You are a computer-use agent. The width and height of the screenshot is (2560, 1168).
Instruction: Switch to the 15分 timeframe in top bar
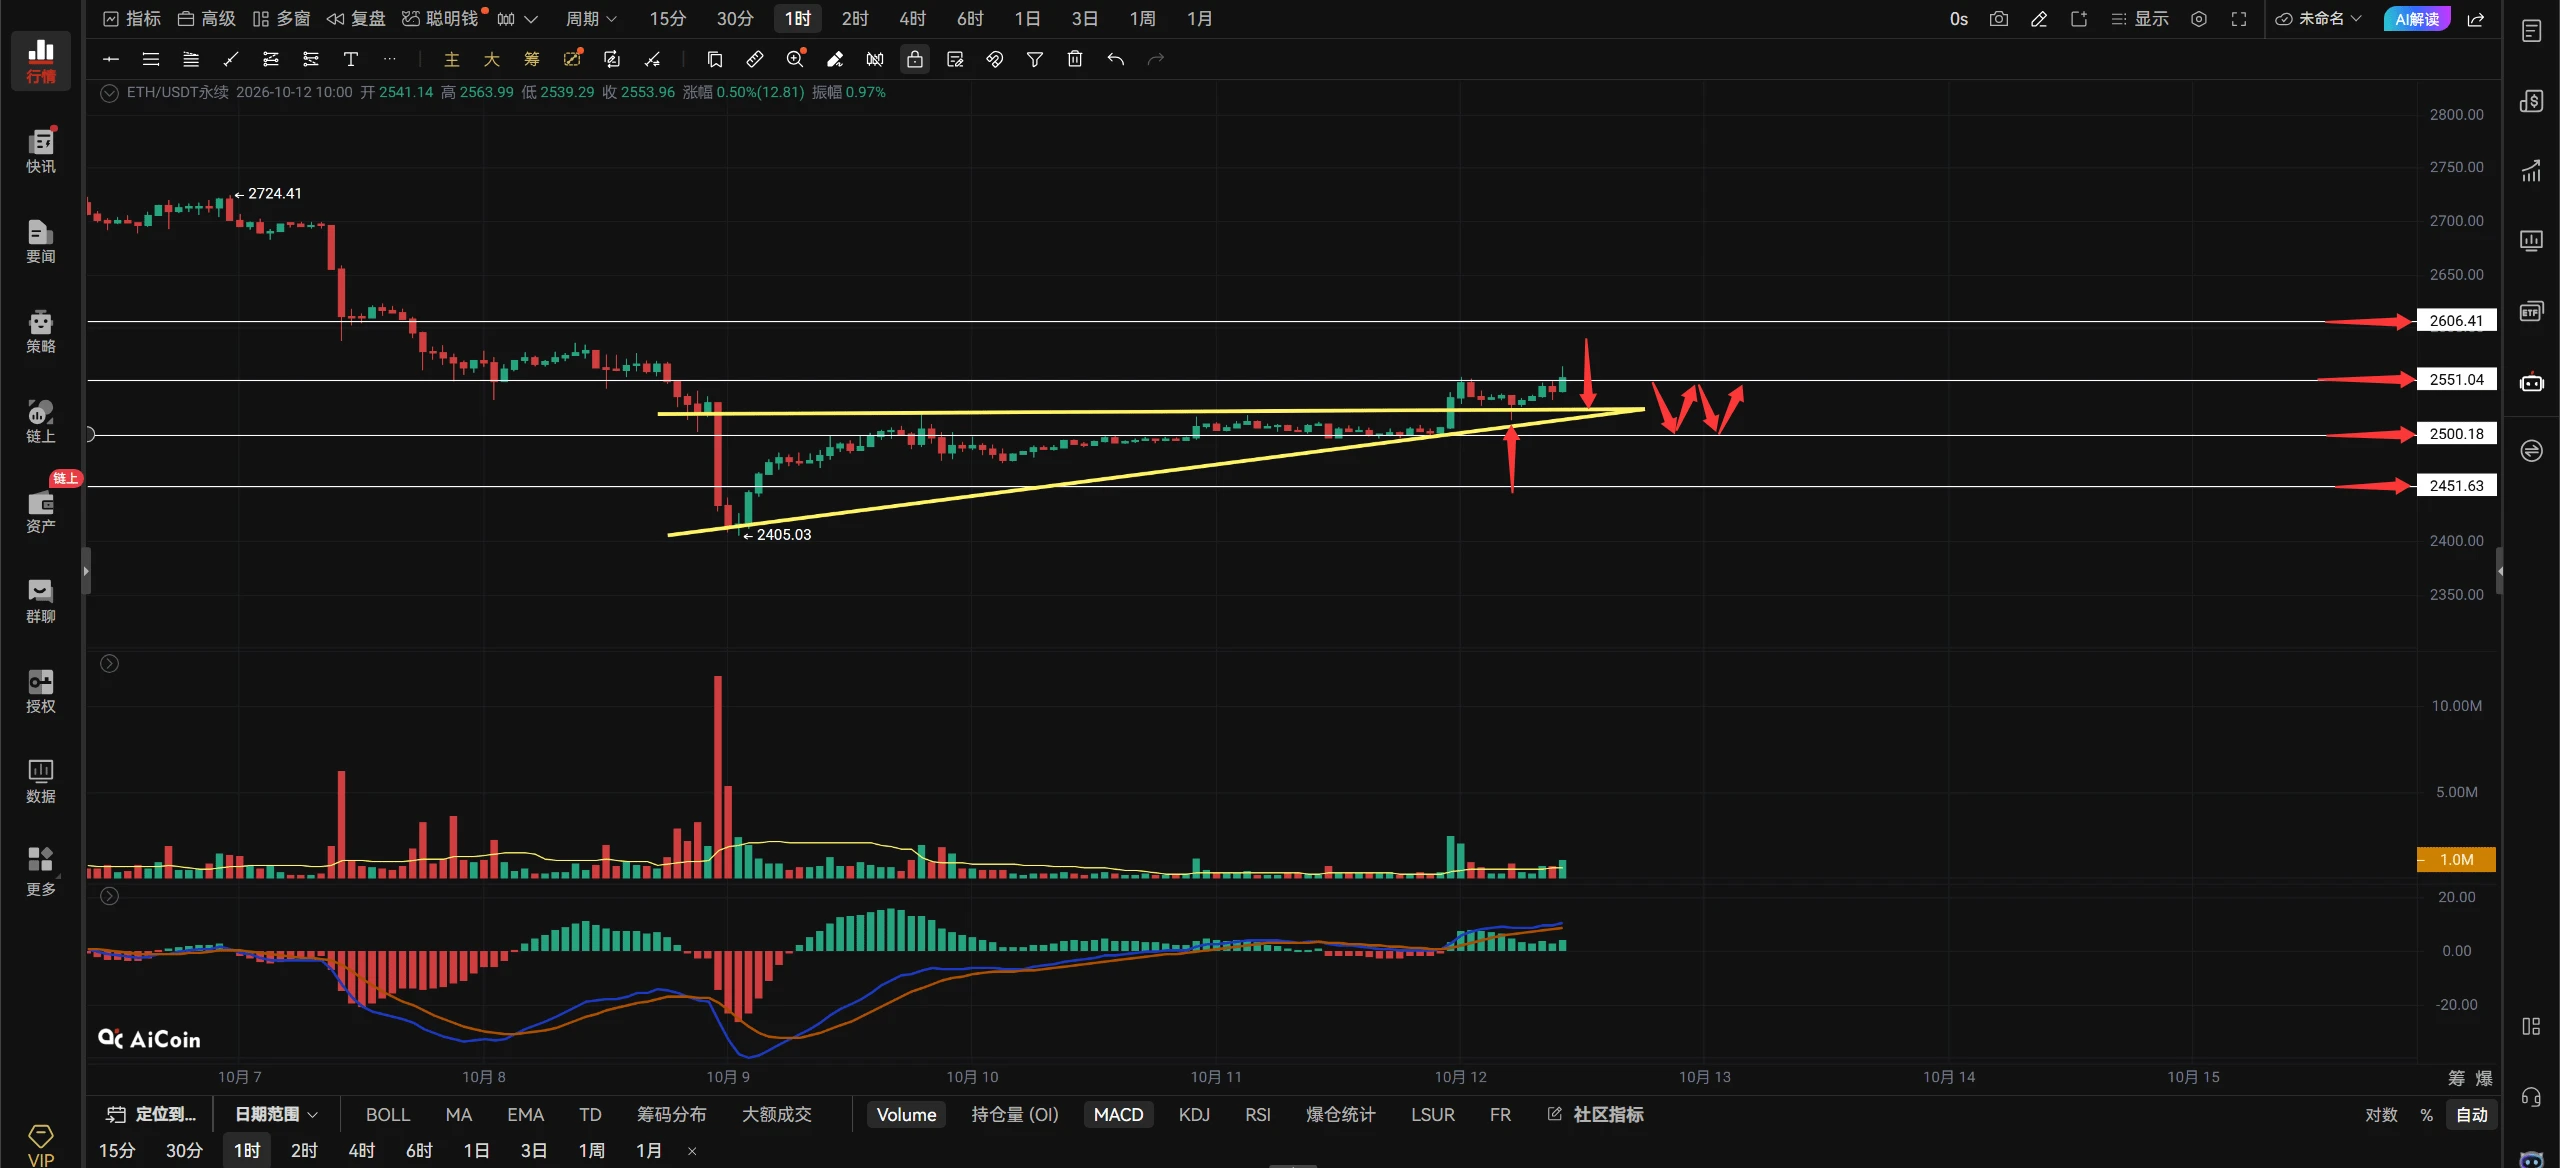[x=668, y=19]
